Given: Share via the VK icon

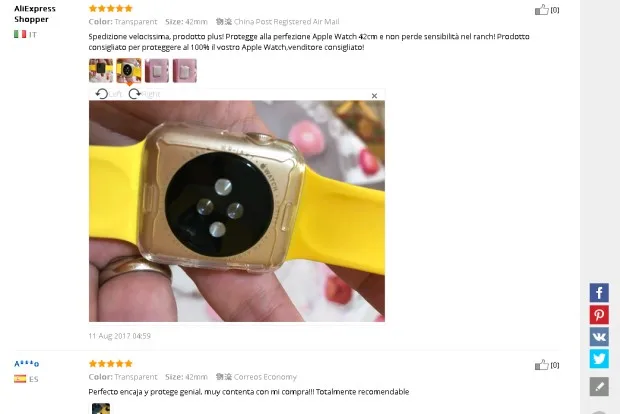Looking at the screenshot, I should (x=599, y=336).
